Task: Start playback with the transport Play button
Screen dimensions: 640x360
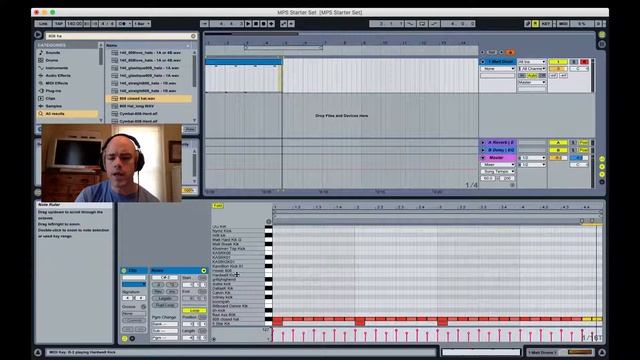Action: click(248, 24)
